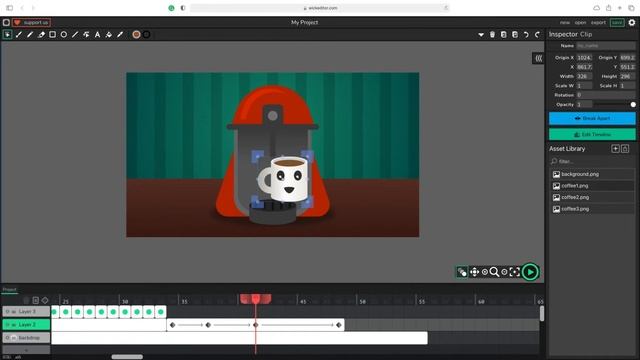Screen dimensions: 640x360
Task: Click the add layer plus button
Action: click(26, 350)
